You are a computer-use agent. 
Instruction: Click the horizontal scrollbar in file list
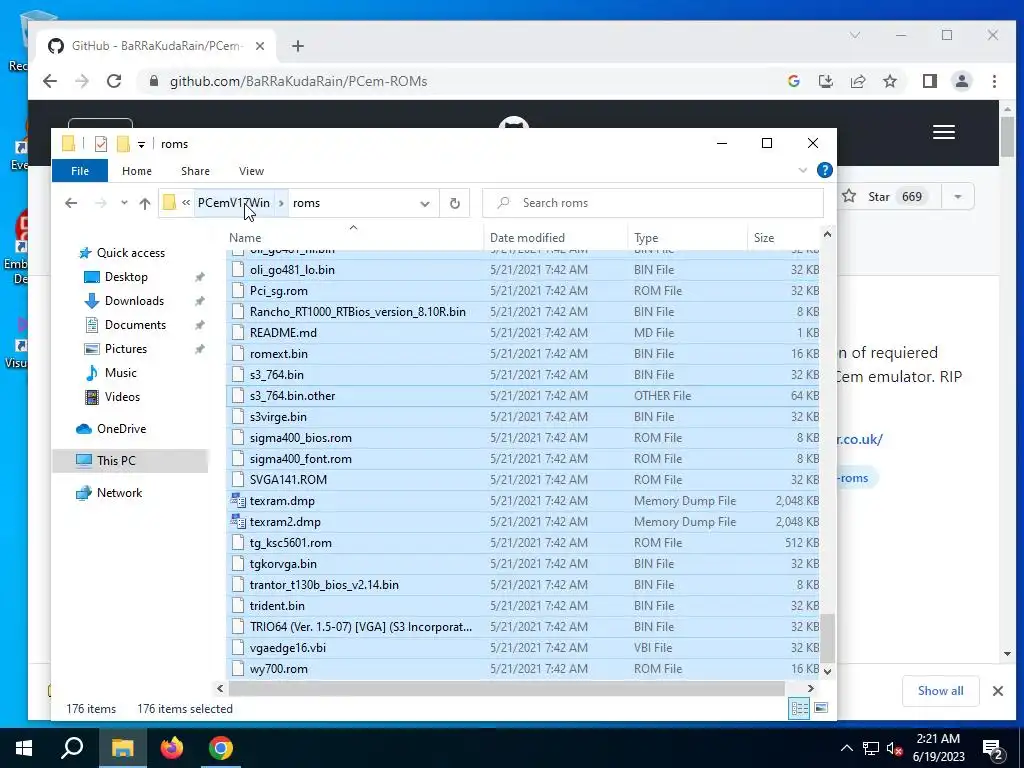pyautogui.click(x=507, y=688)
